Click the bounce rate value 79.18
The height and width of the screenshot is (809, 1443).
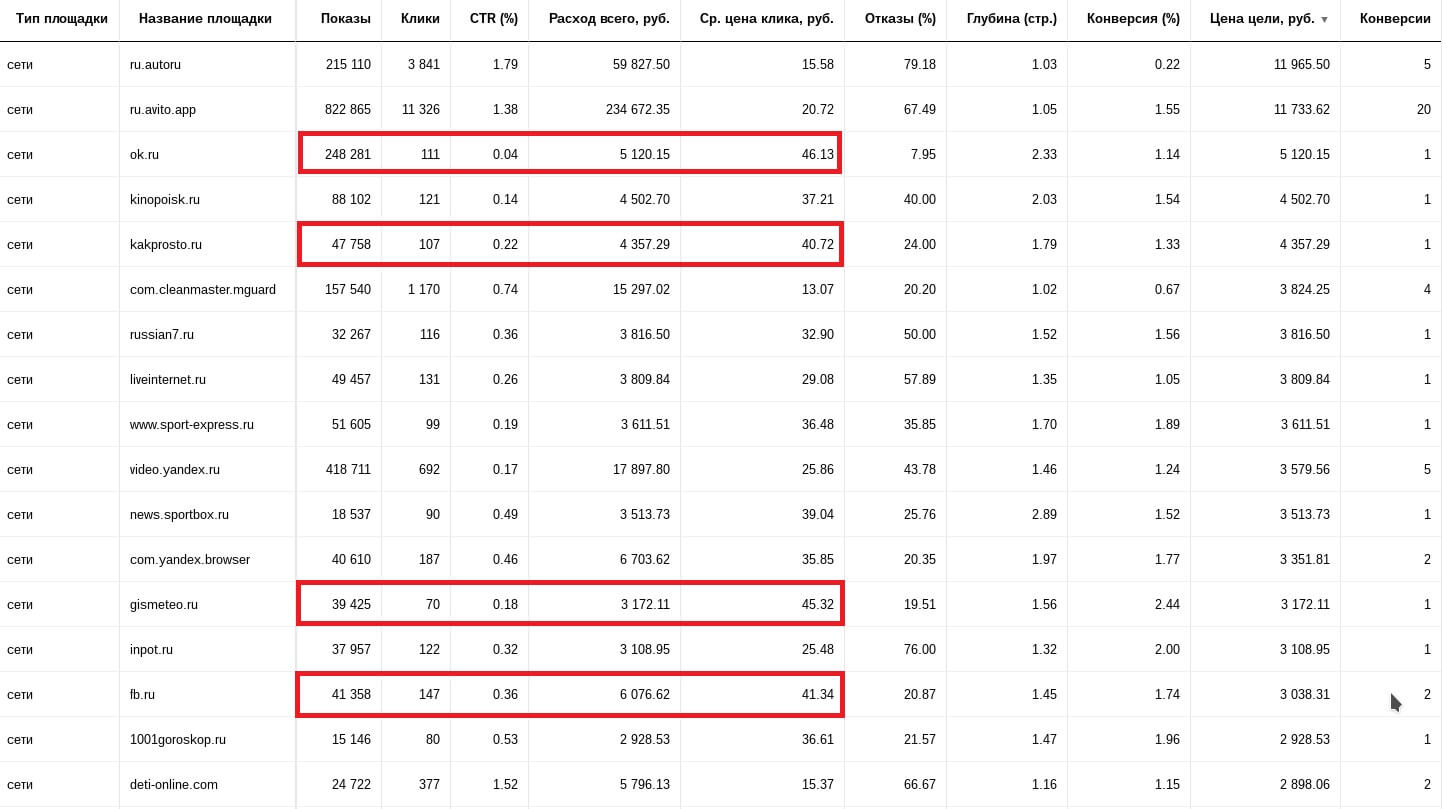pyautogui.click(x=920, y=64)
